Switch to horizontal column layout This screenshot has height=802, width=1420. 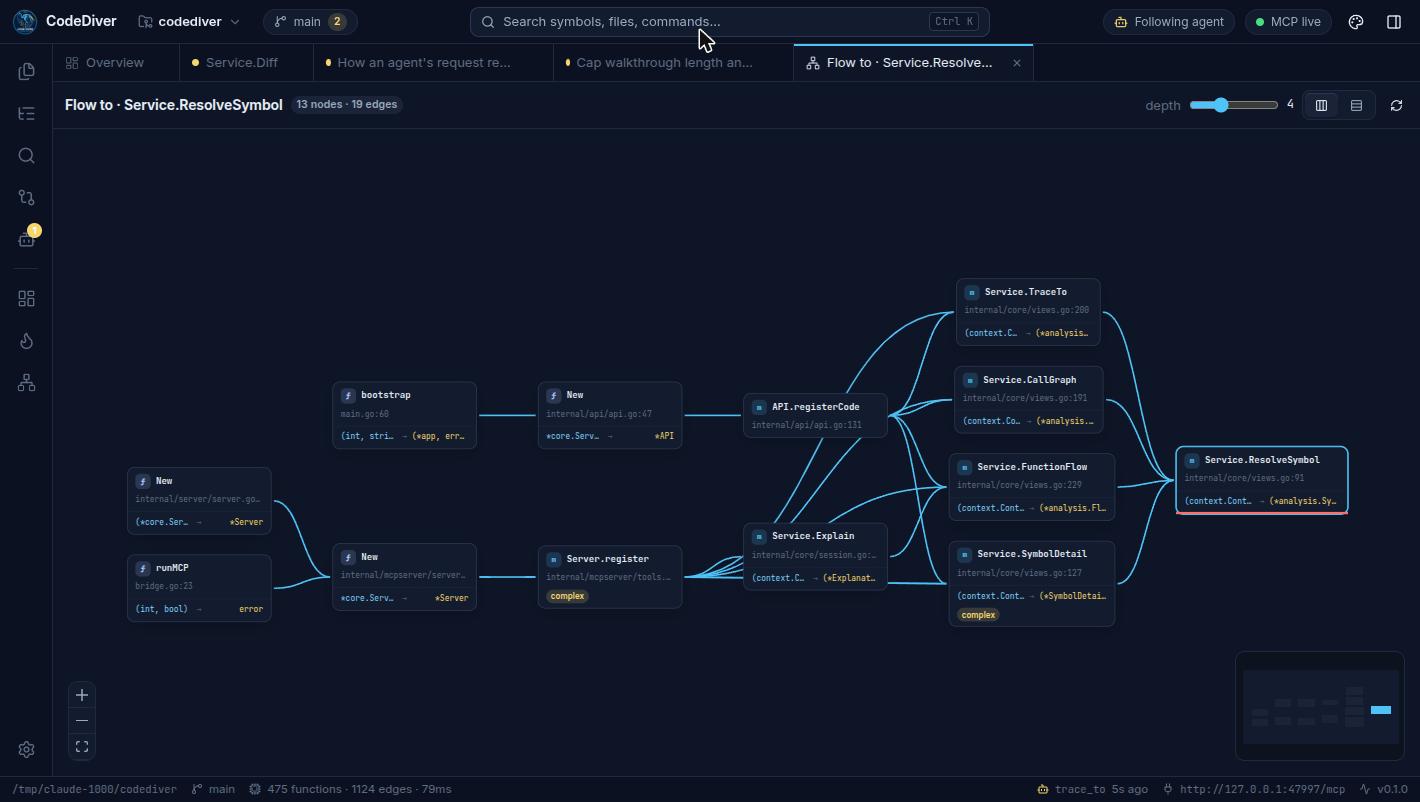1321,105
